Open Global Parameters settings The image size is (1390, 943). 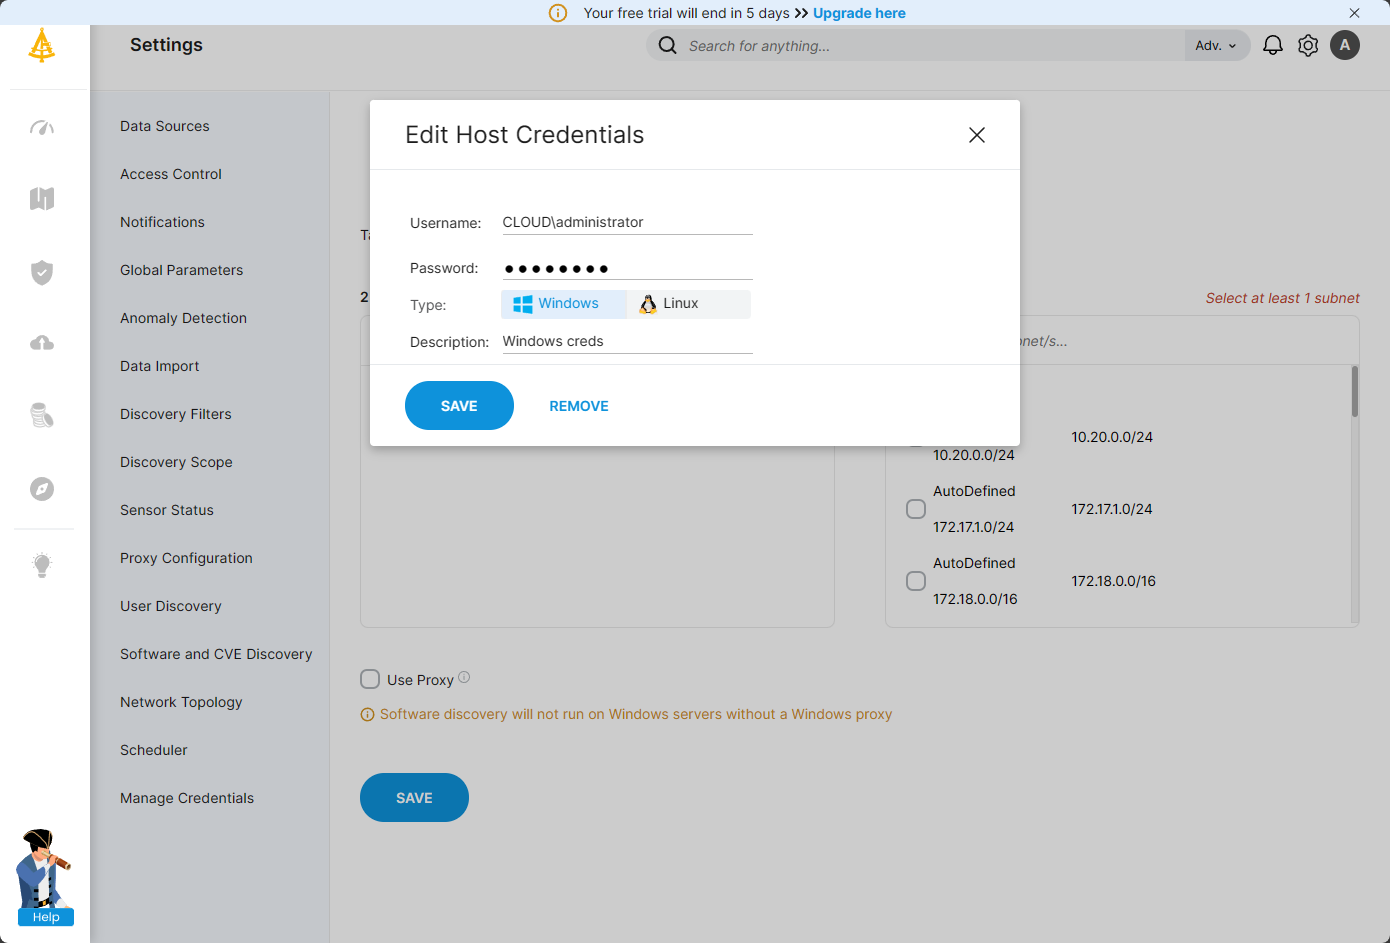click(182, 270)
